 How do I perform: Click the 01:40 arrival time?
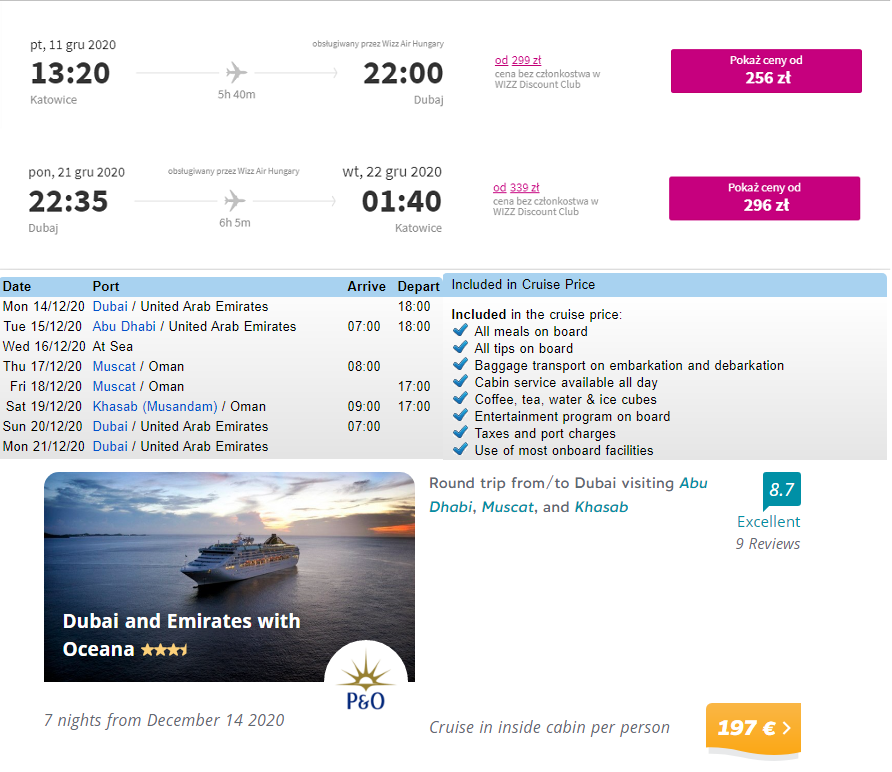tap(402, 201)
